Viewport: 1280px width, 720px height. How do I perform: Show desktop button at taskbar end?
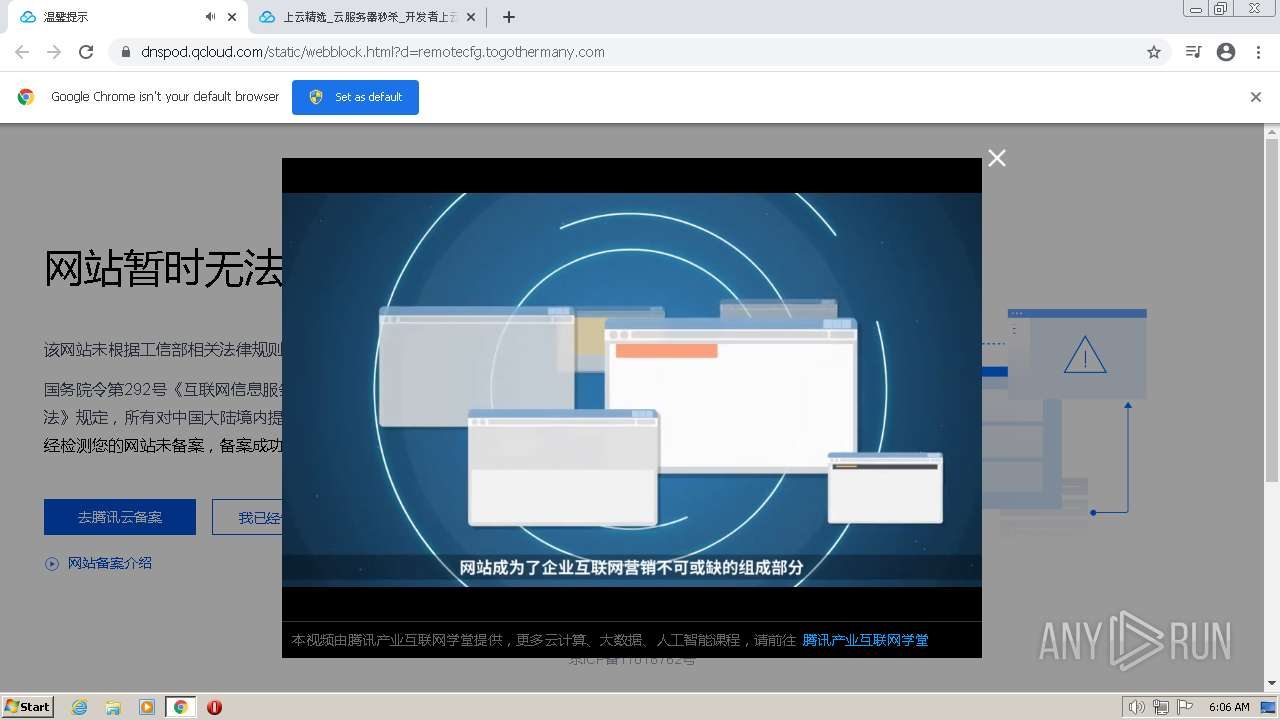point(1270,707)
